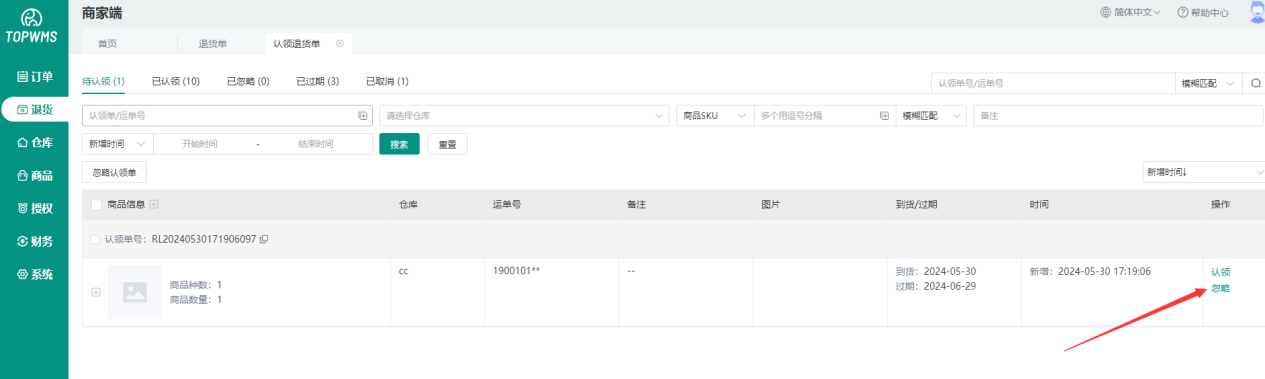Switch to the 退货单 page tab
This screenshot has width=1265, height=379.
[213, 44]
